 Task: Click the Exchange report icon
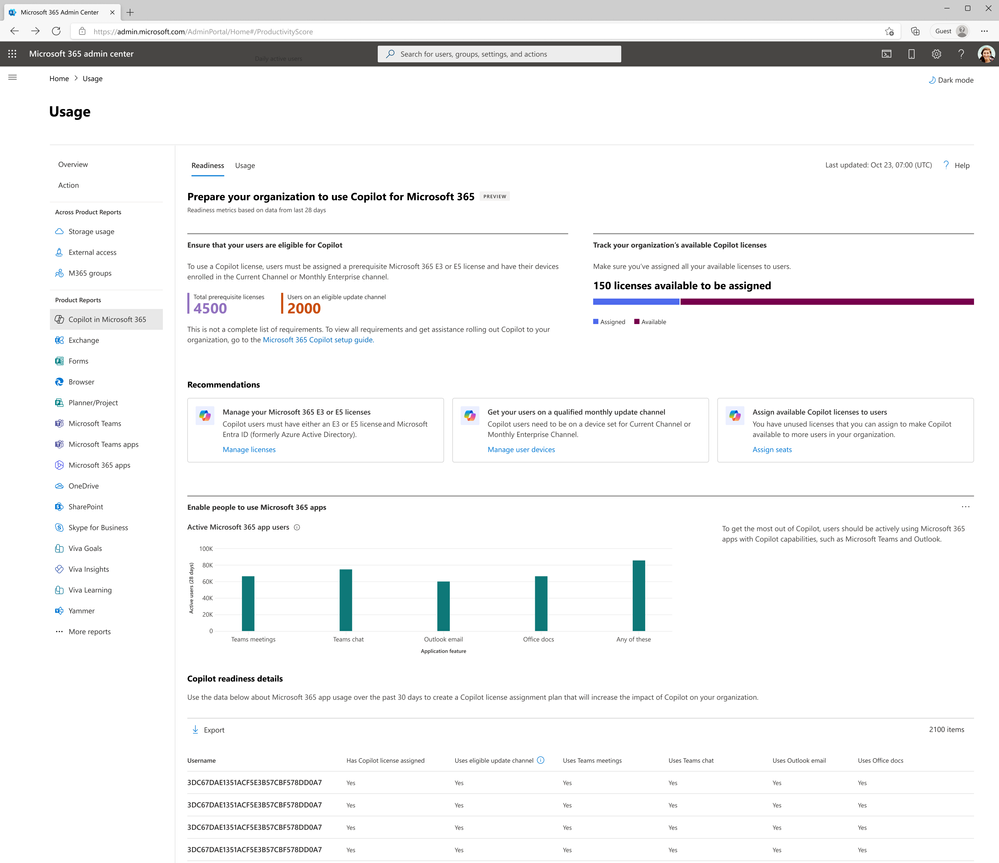pyautogui.click(x=59, y=341)
